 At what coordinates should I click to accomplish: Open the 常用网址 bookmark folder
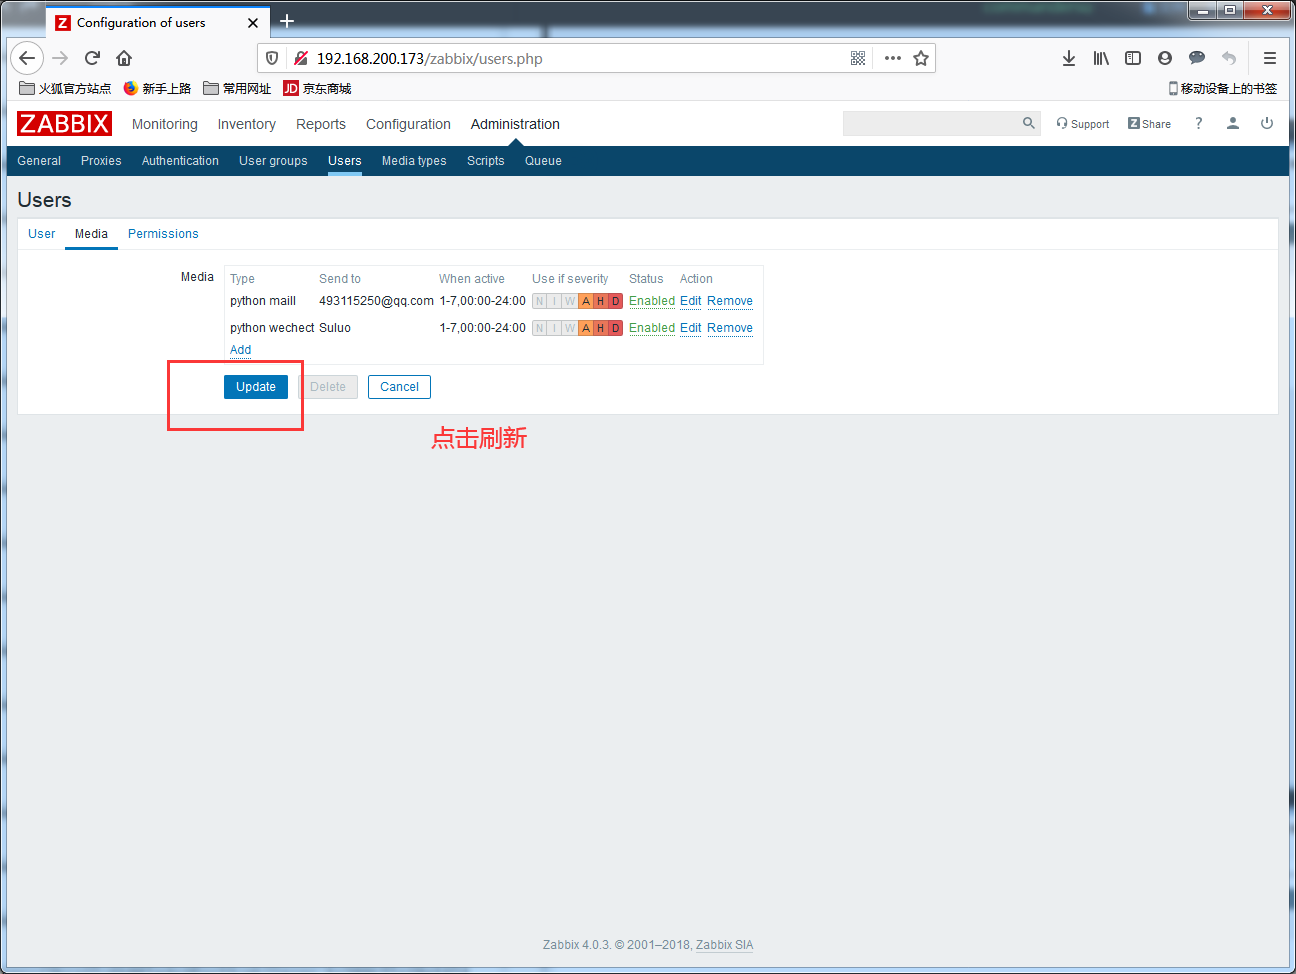(237, 88)
